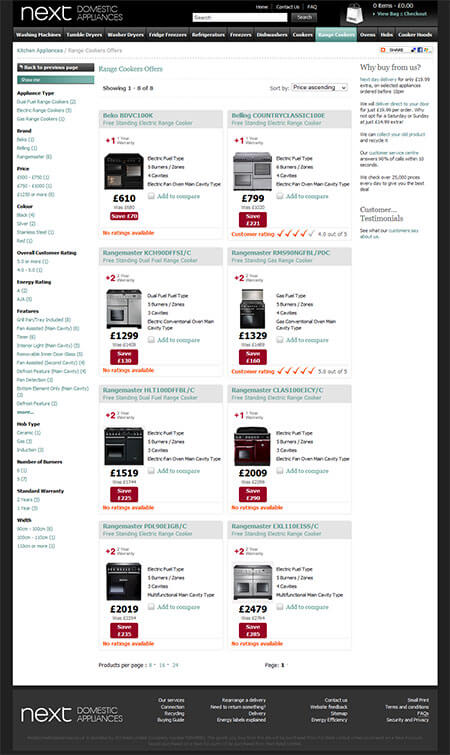Screen dimensions: 450x755
Task: Filter price £1250 or more
Action: [x=36, y=195]
